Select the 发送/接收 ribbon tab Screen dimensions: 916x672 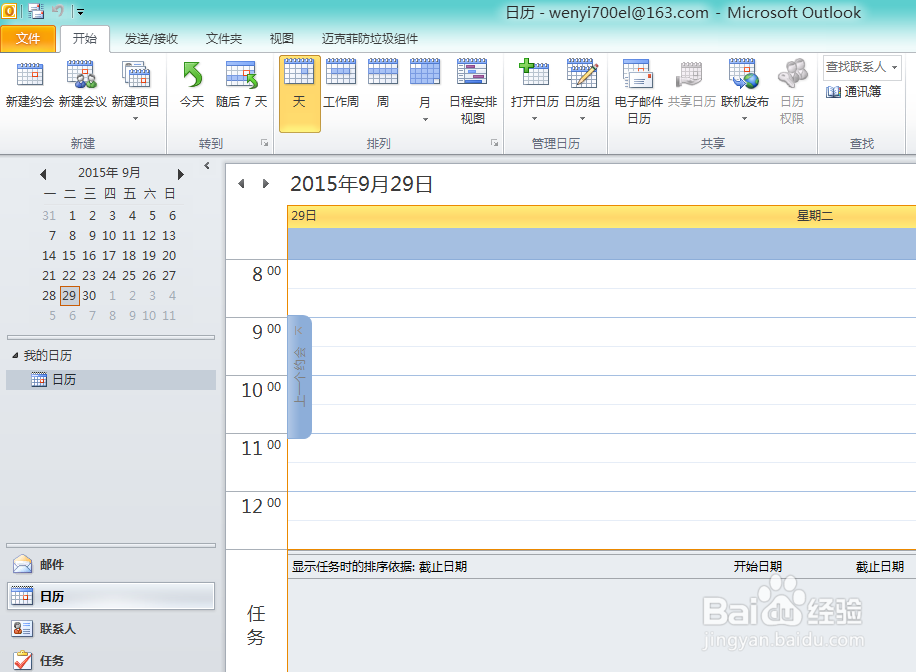coord(151,39)
